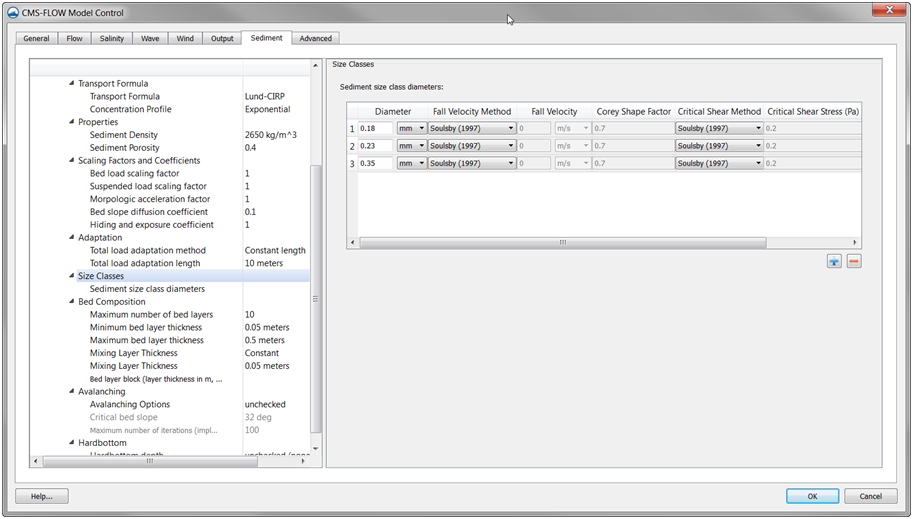
Task: Switch to the General tab
Action: click(36, 38)
